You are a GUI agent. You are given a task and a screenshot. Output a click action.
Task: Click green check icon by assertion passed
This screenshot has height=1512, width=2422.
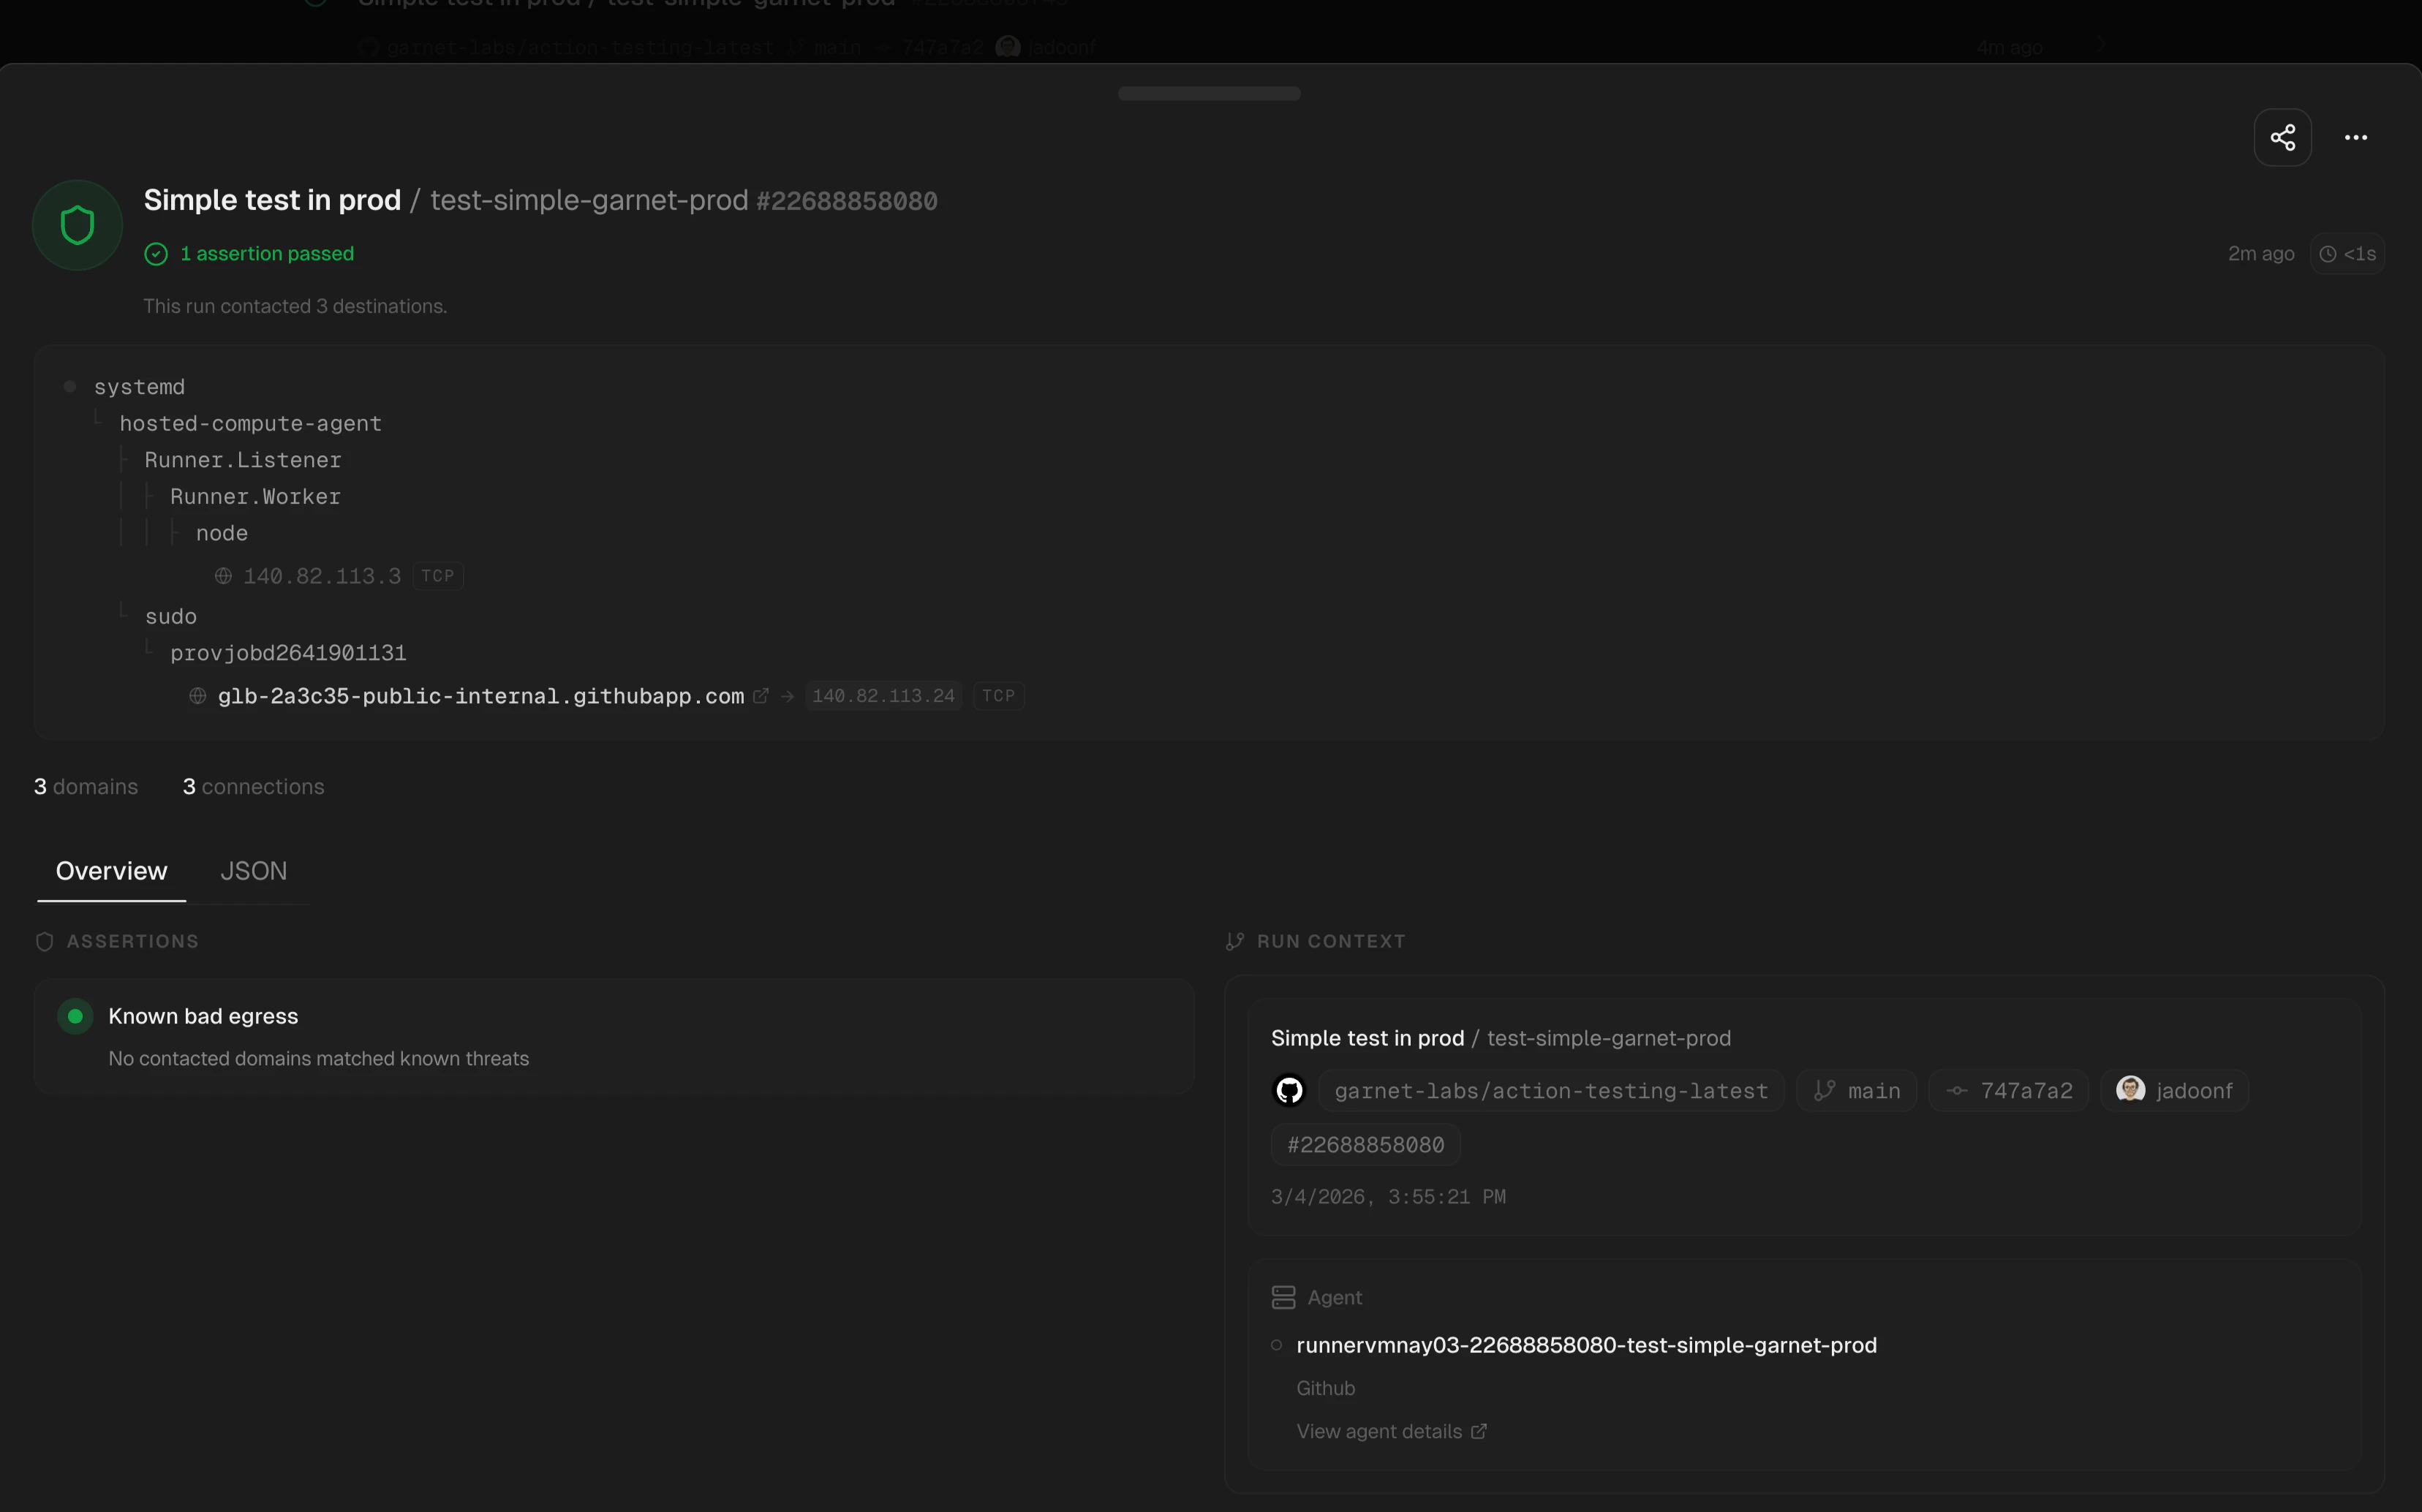point(156,254)
